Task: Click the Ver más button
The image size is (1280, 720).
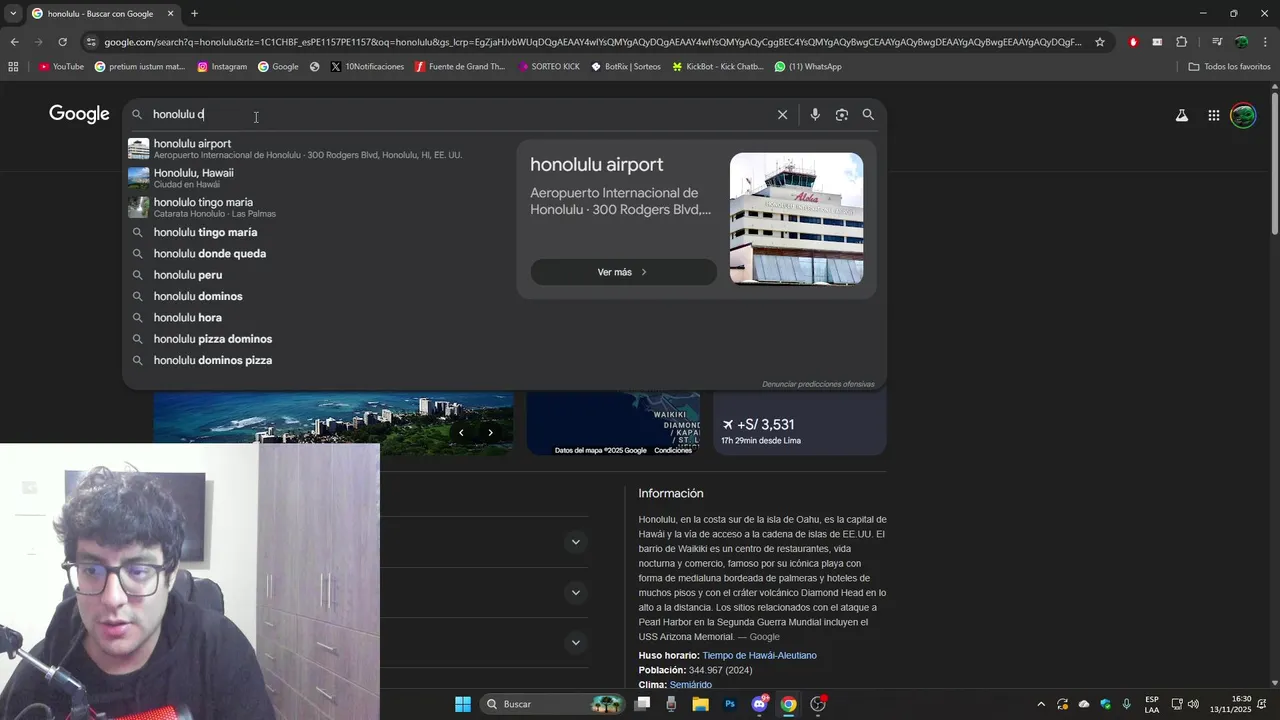Action: coord(623,272)
